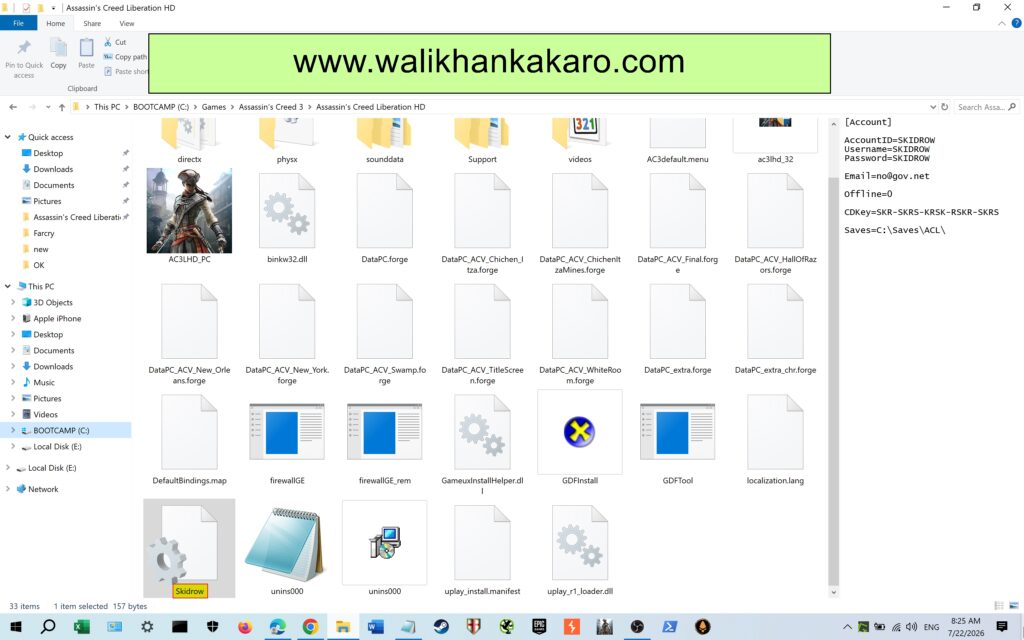Image resolution: width=1024 pixels, height=640 pixels.
Task: Select the Skidrow configuration file
Action: [189, 549]
